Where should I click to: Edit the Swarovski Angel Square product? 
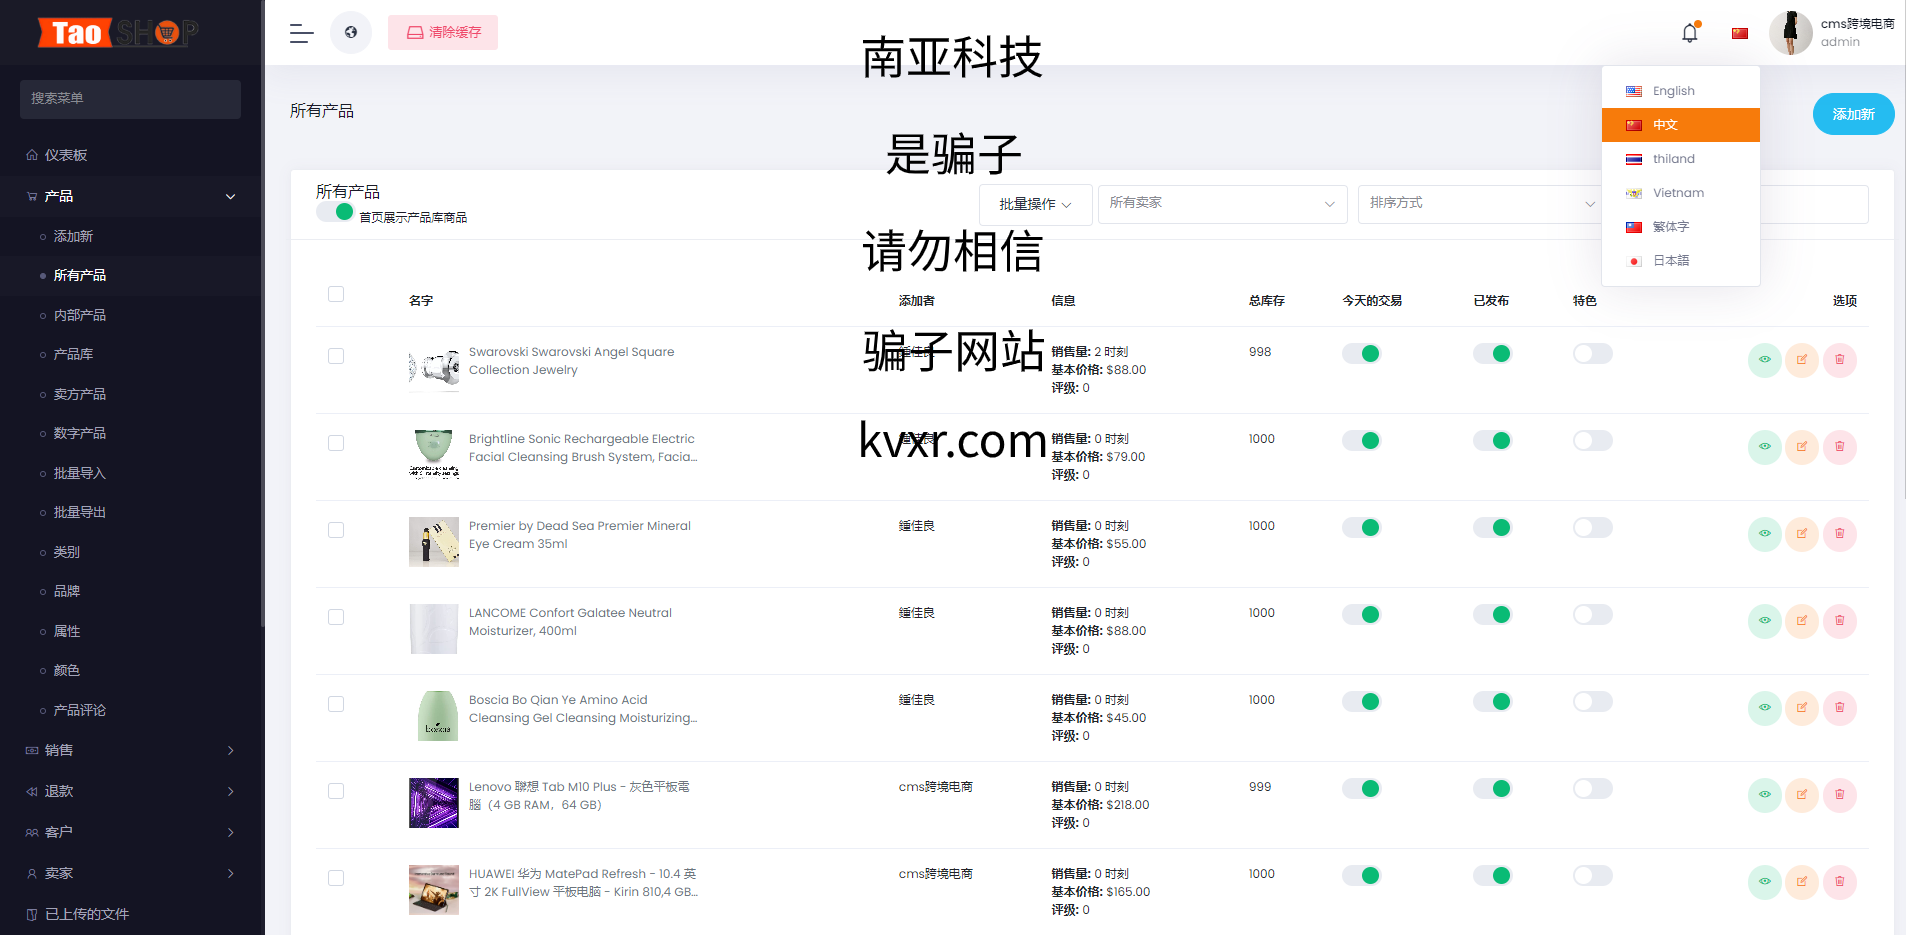coord(1802,360)
